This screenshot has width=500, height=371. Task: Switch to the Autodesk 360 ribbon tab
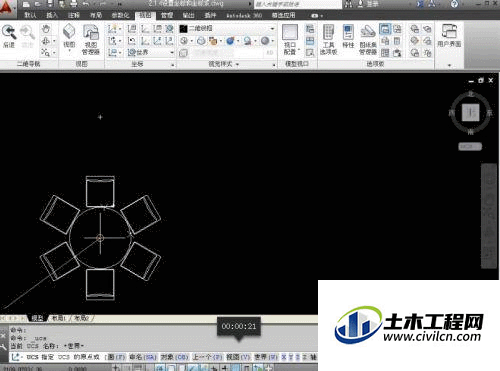point(244,15)
